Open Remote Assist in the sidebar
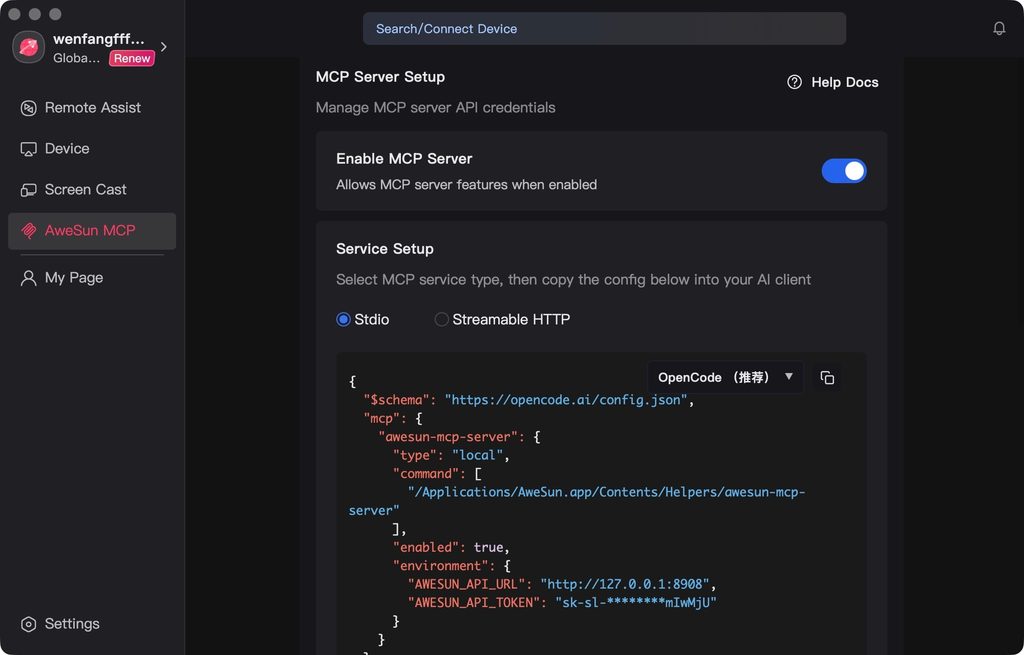Image resolution: width=1024 pixels, height=655 pixels. (x=92, y=108)
